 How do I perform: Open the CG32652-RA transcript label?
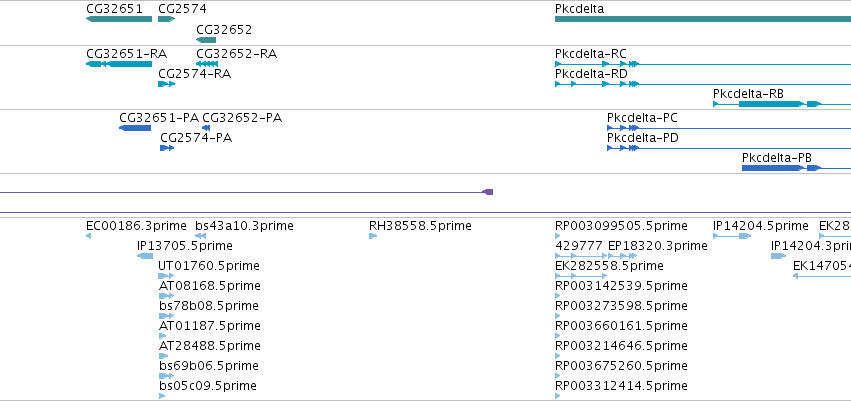[237, 54]
